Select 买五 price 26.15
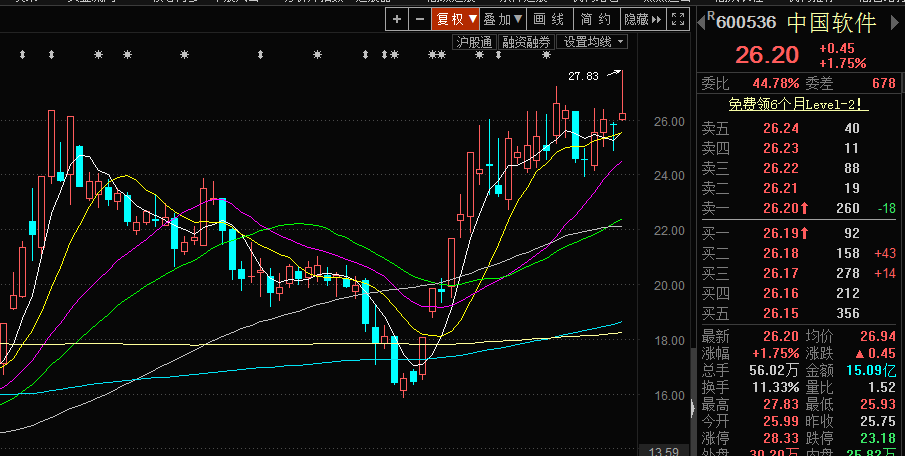Screen dimensions: 905x456 tap(781, 313)
